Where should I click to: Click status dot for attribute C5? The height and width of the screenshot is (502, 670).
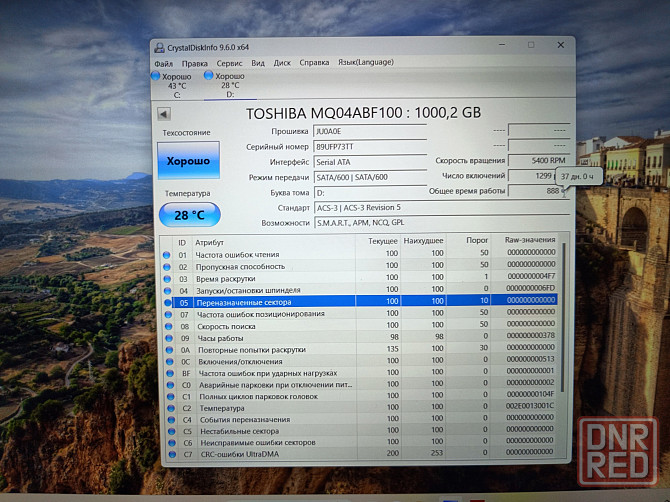172,432
